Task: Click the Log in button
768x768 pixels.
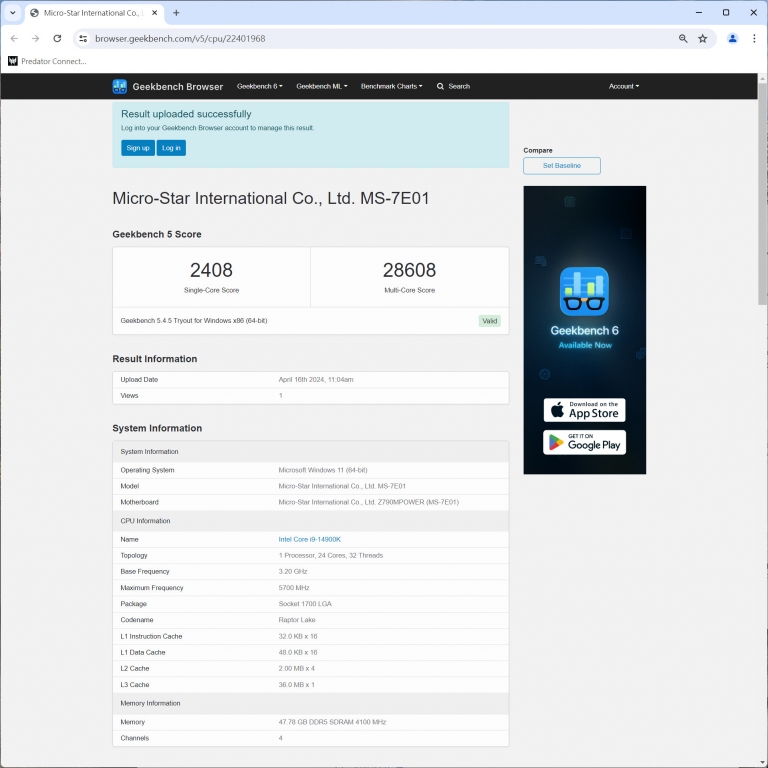Action: coord(171,148)
